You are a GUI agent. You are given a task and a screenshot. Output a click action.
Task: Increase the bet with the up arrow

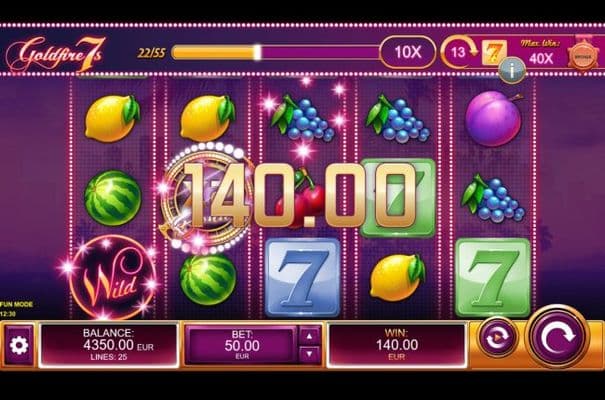tap(309, 336)
